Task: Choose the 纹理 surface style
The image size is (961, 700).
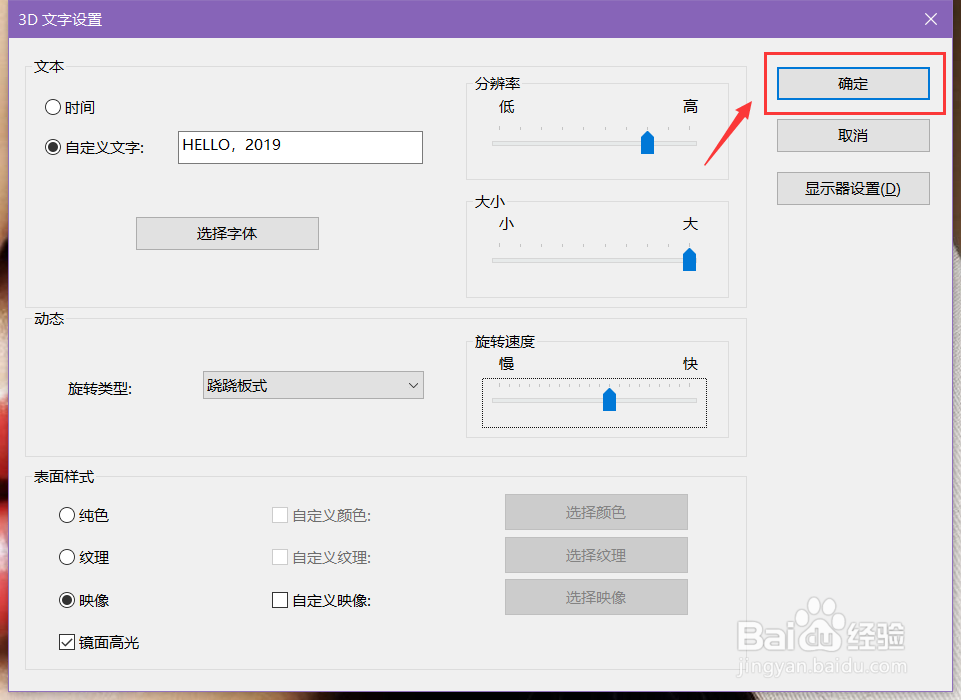Action: coord(66,557)
